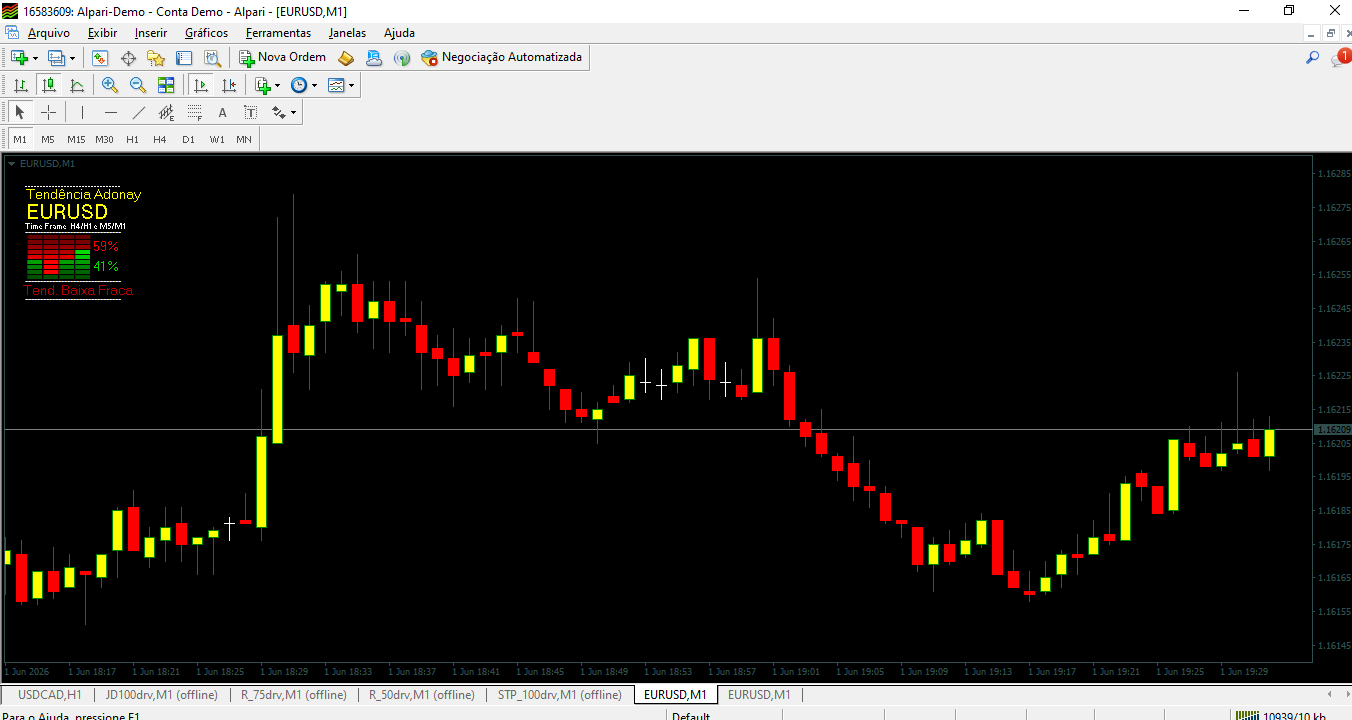The image size is (1352, 720).
Task: Open the New Chart dropdown arrow
Action: tap(36, 58)
